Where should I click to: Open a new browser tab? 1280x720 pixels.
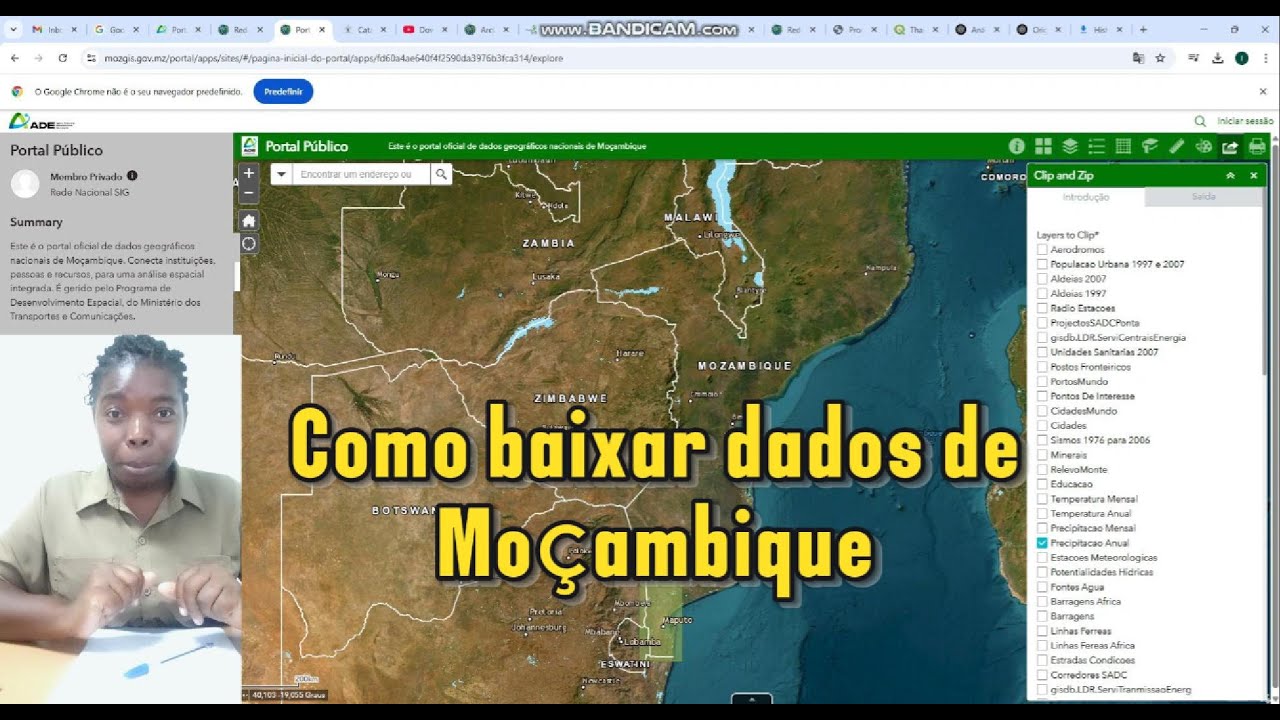pos(1143,30)
